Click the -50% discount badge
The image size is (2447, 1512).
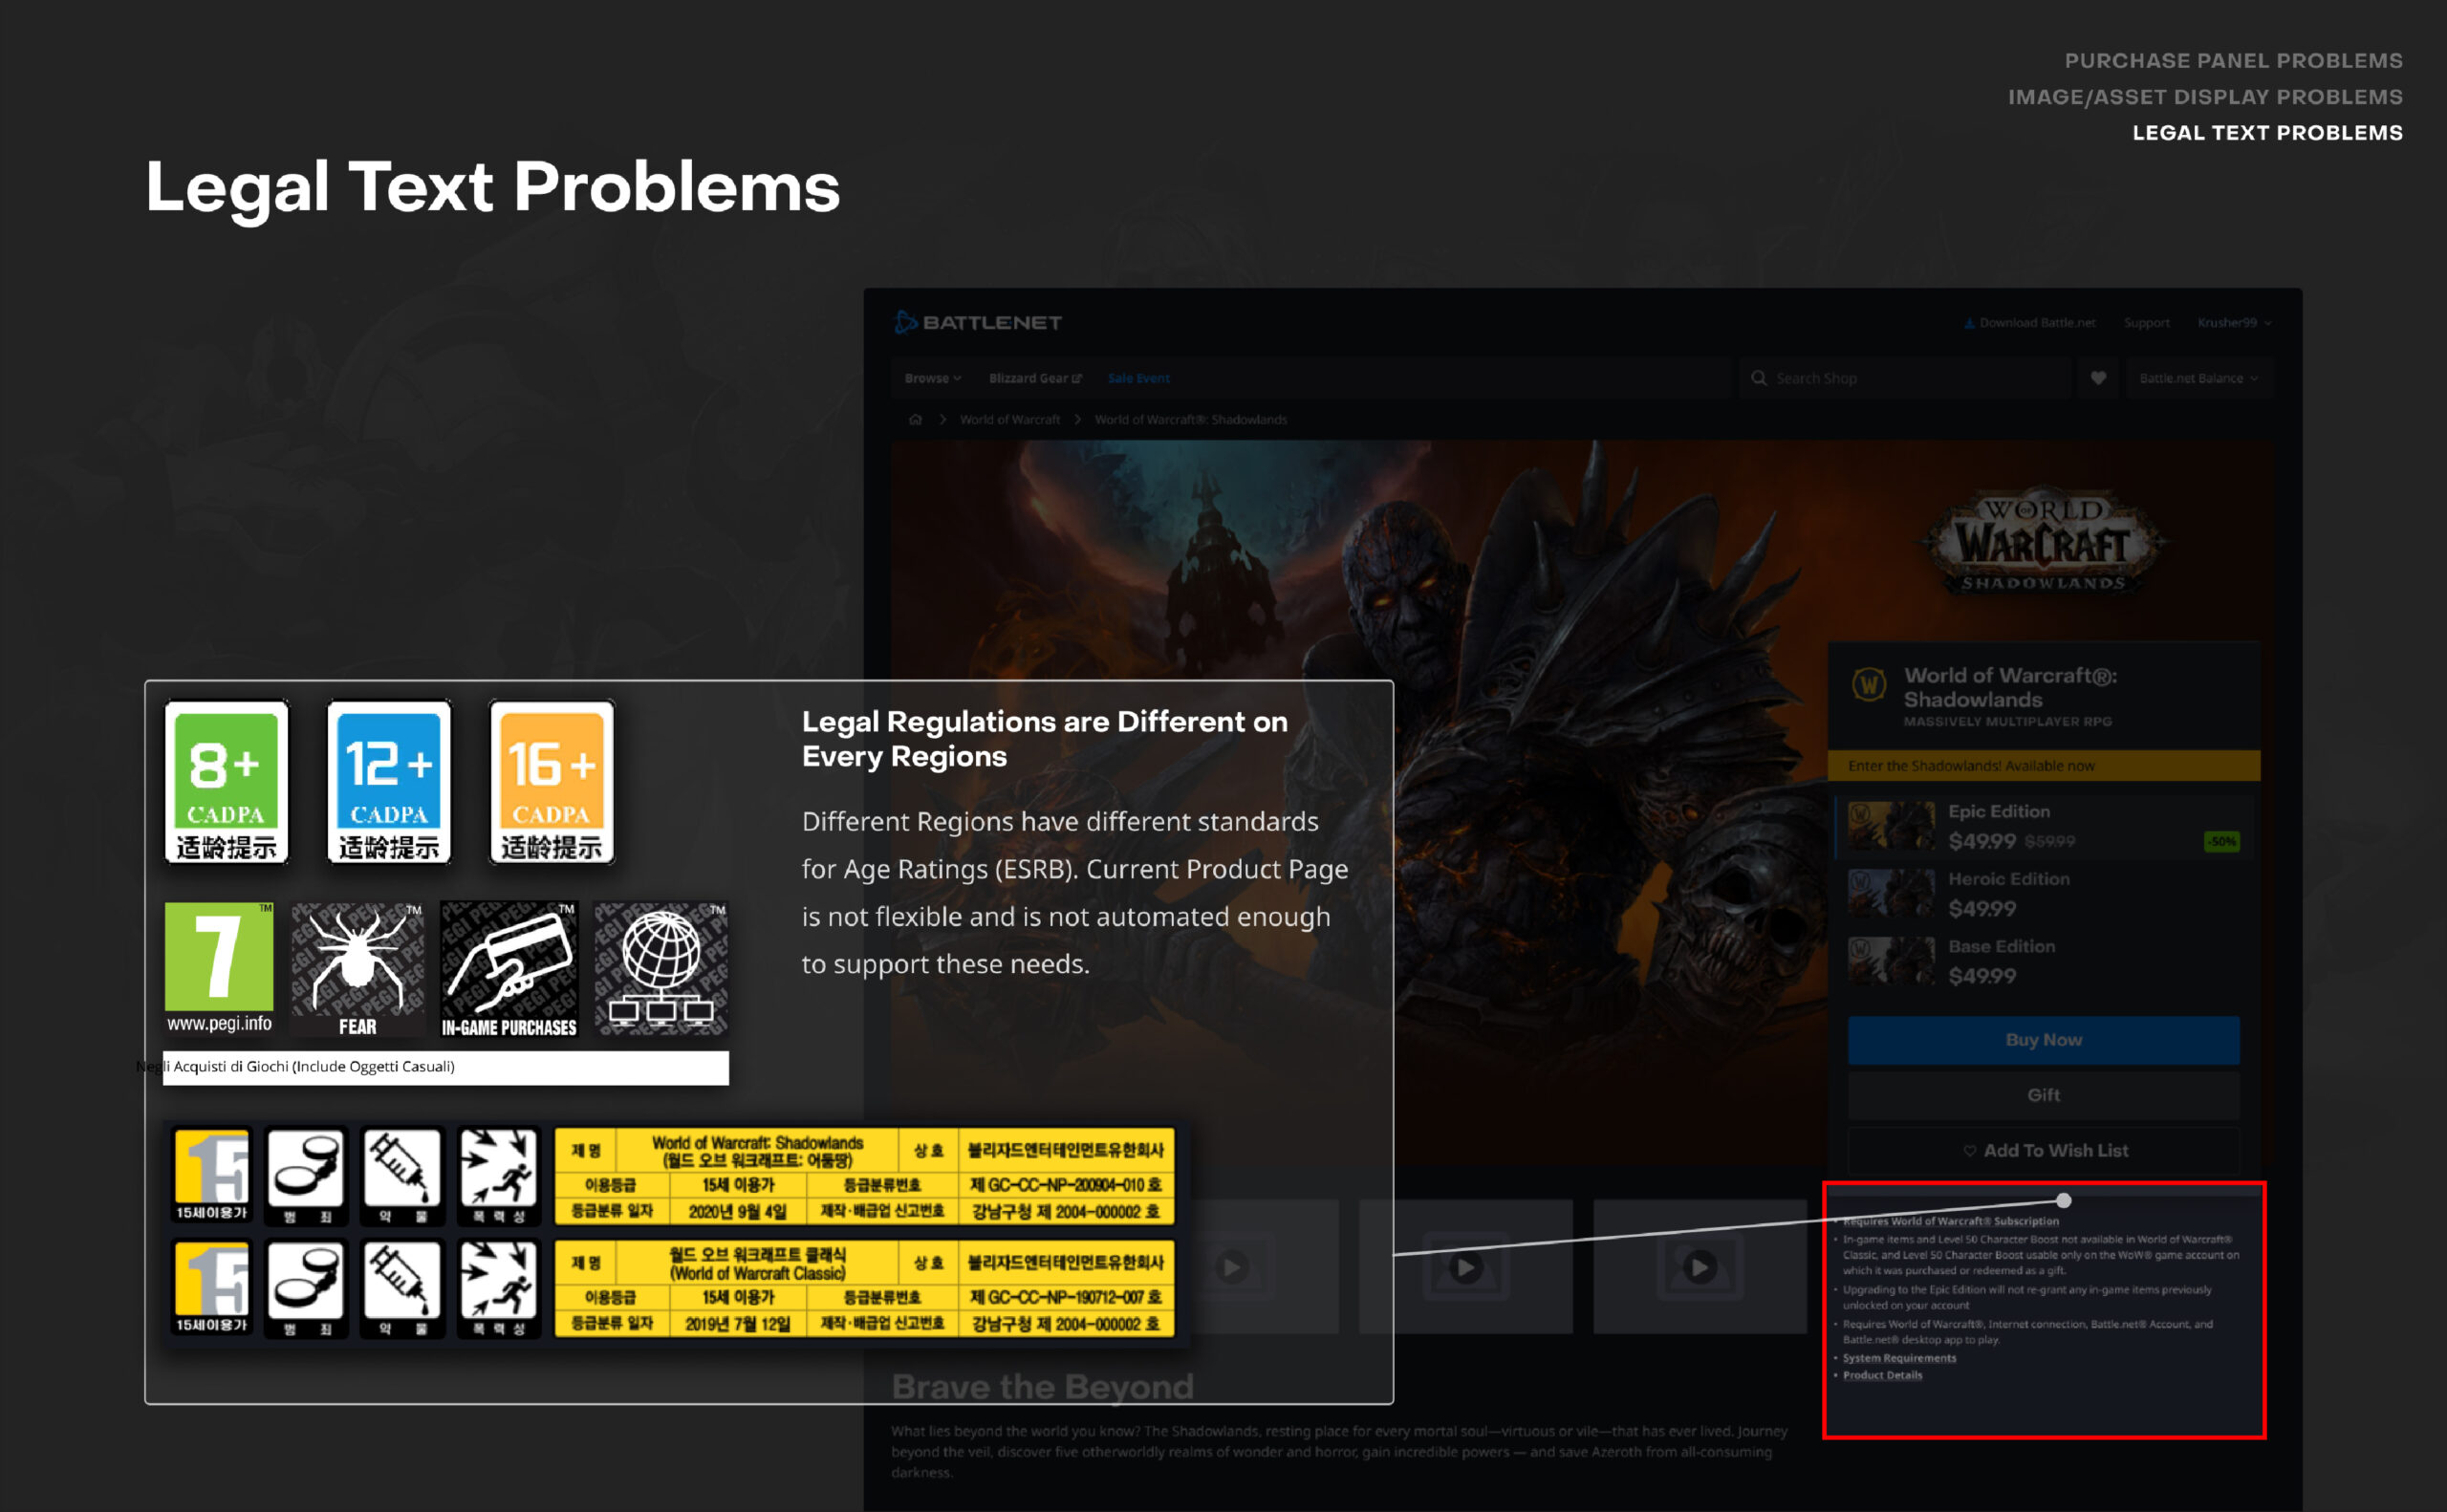(2222, 841)
